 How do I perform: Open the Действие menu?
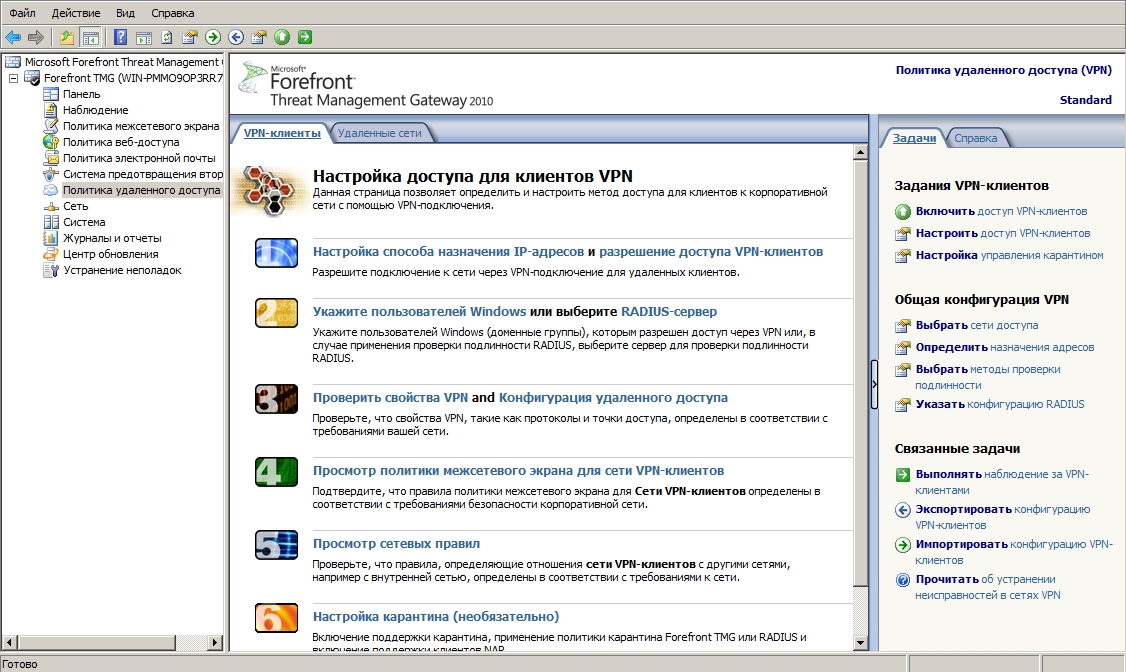pos(76,13)
